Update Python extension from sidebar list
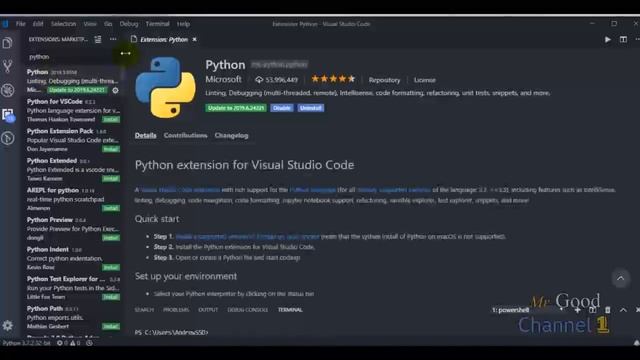This screenshot has height=360, width=640. [x=77, y=90]
